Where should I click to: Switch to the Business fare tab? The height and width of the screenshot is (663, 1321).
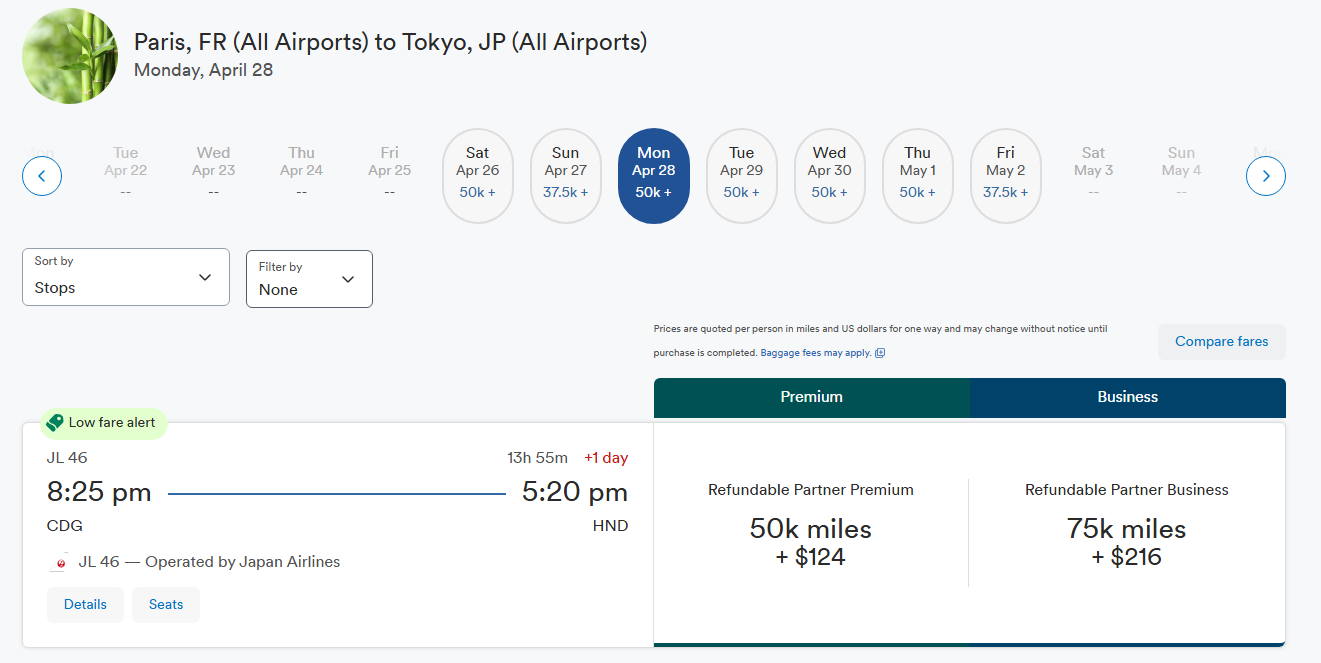[1127, 397]
